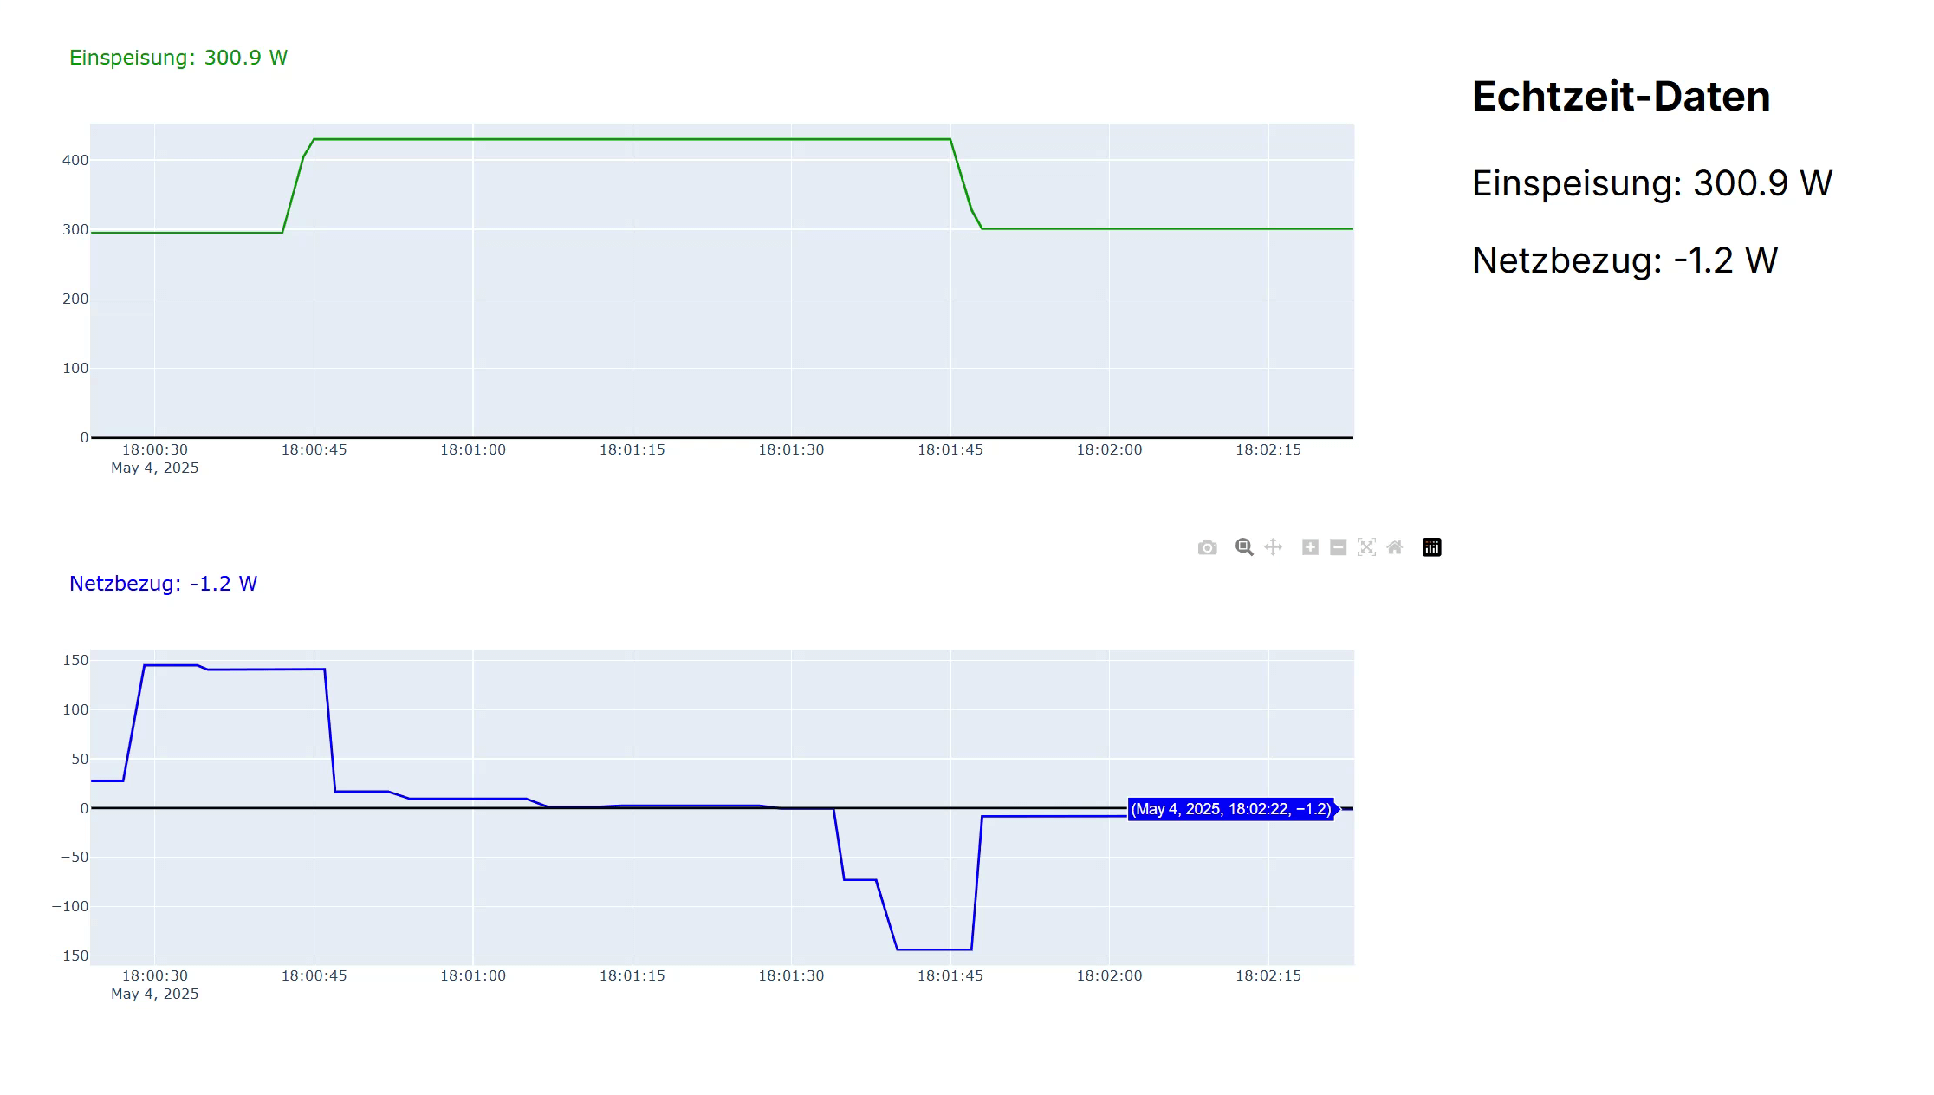Click '18:00:30' x-axis tick in Einspeisung chart

point(155,450)
